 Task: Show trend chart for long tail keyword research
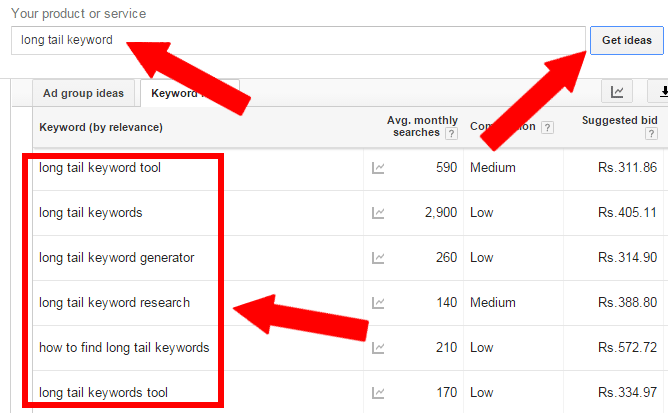(378, 303)
